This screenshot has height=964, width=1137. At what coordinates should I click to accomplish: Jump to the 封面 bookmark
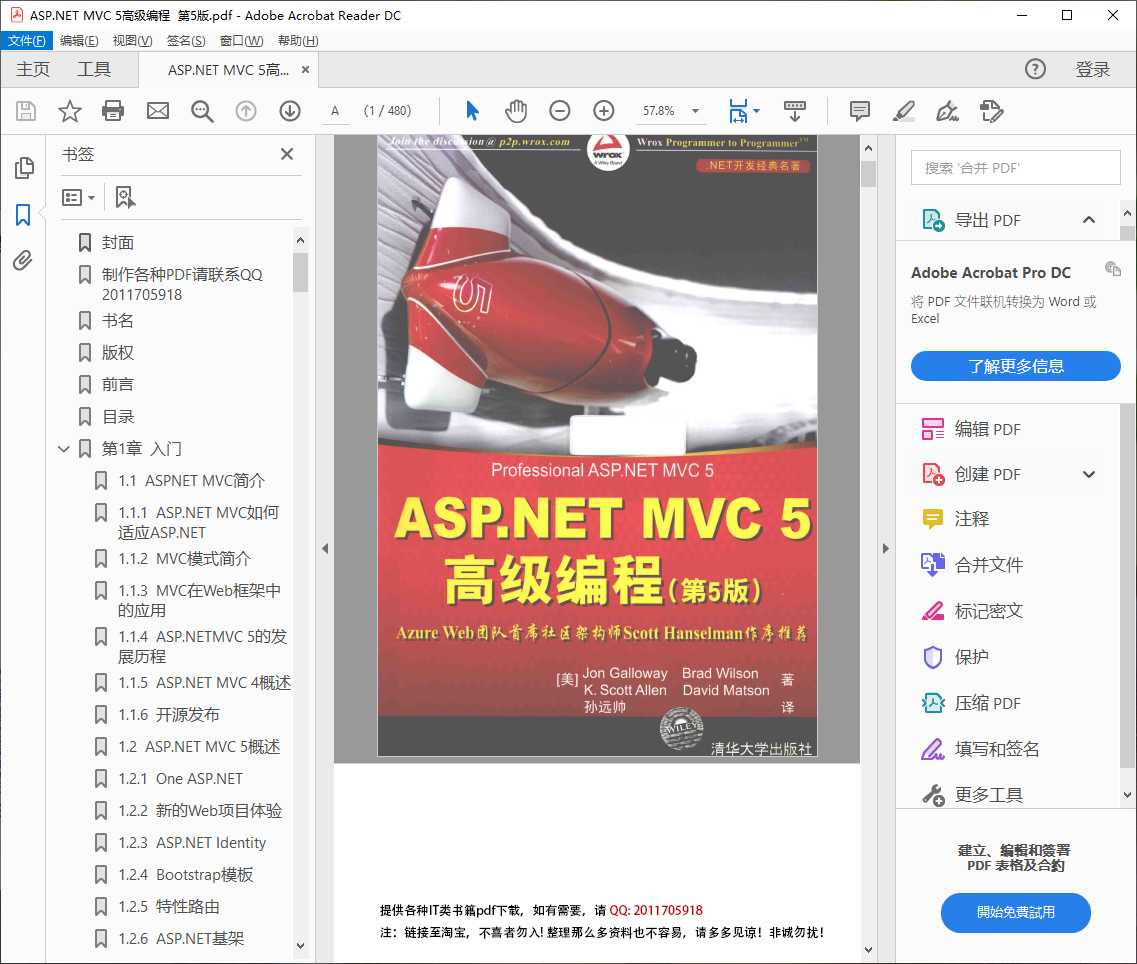coord(117,242)
